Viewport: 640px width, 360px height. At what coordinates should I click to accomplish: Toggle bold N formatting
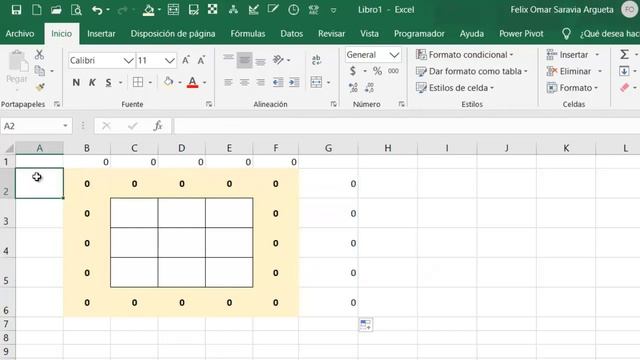point(76,82)
